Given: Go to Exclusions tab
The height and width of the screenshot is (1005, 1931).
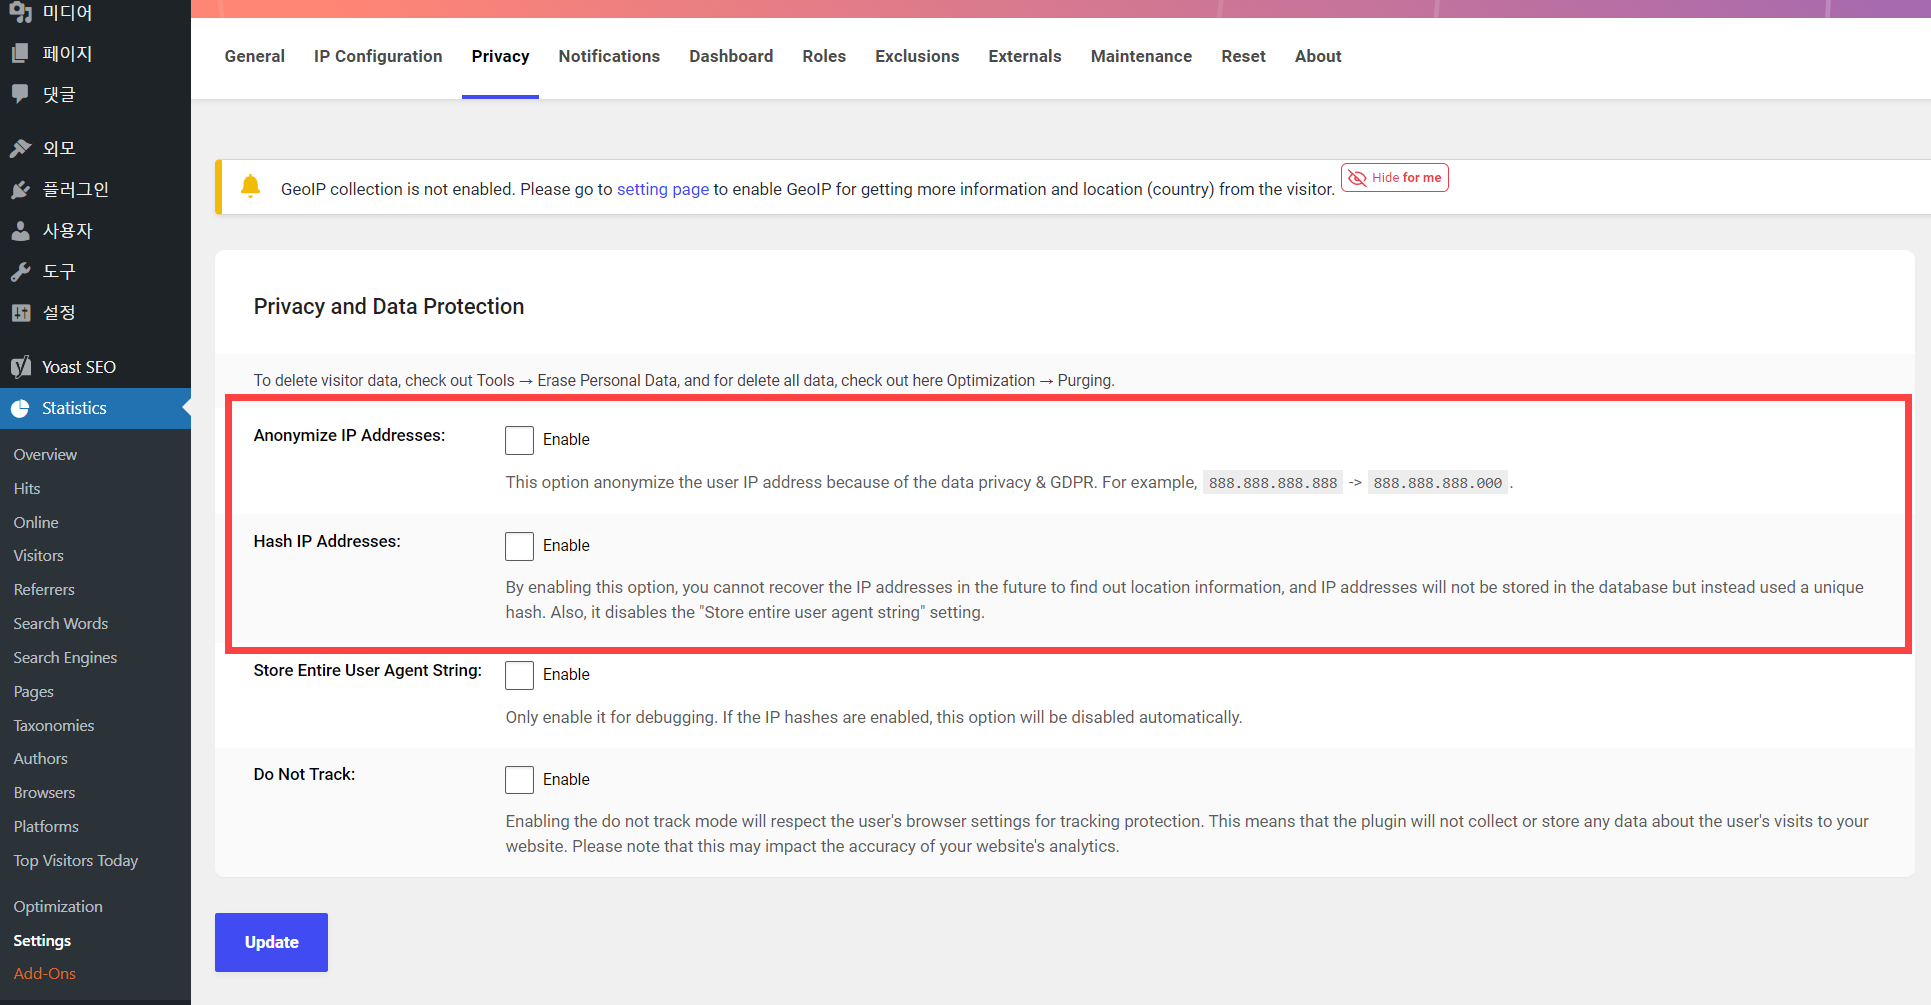Looking at the screenshot, I should pyautogui.click(x=917, y=56).
